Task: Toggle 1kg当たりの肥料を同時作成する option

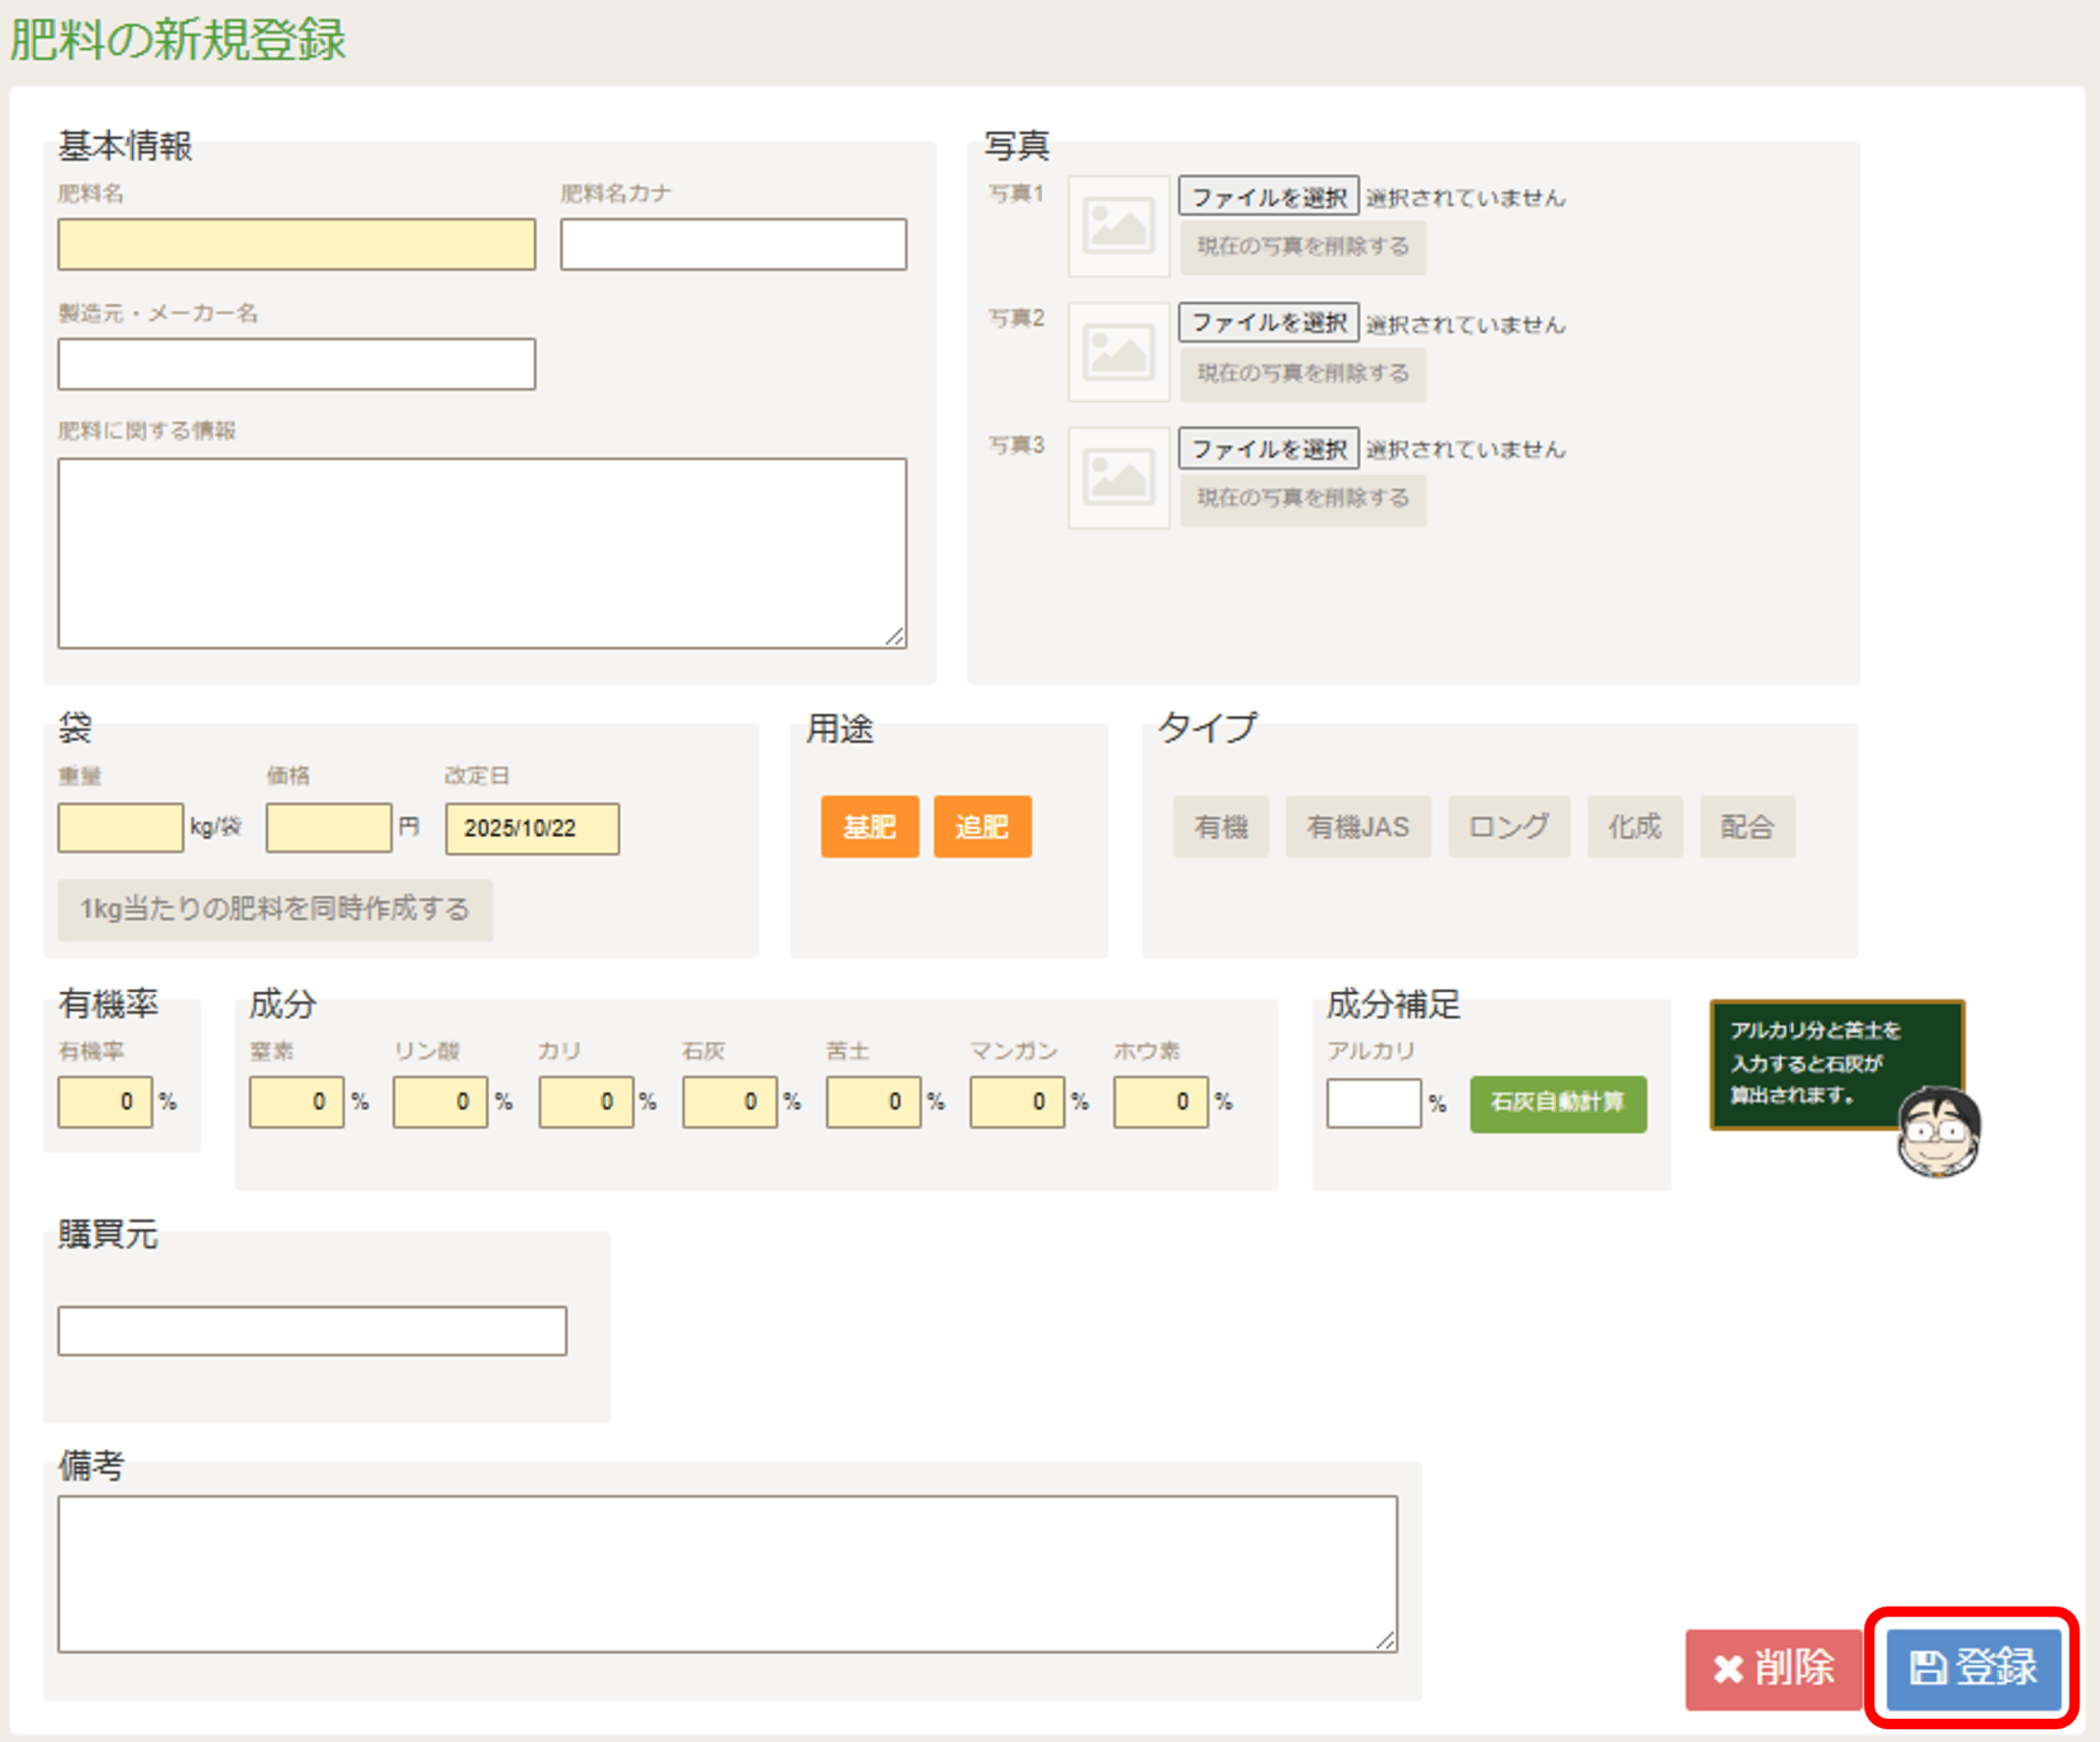Action: coord(274,909)
